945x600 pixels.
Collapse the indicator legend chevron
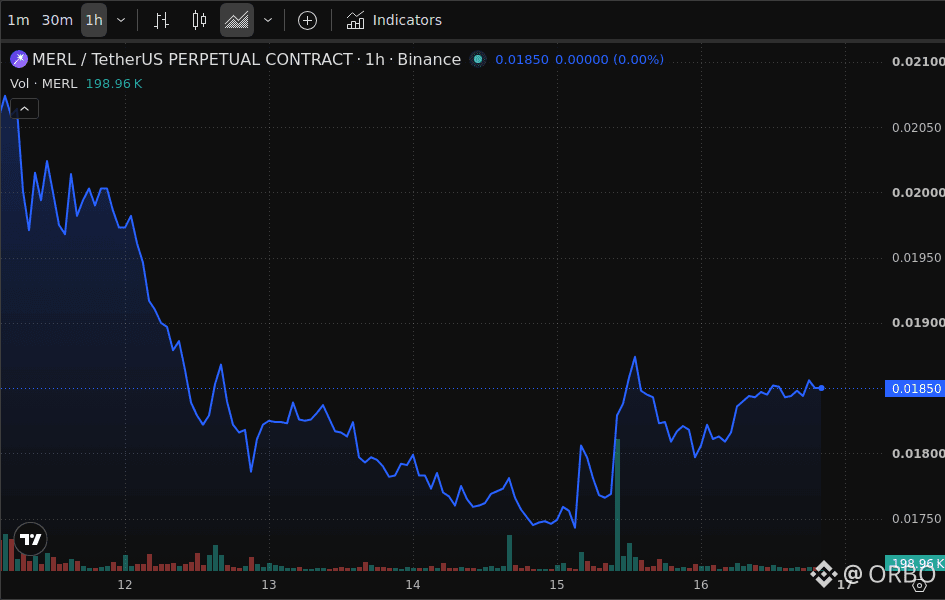(25, 109)
